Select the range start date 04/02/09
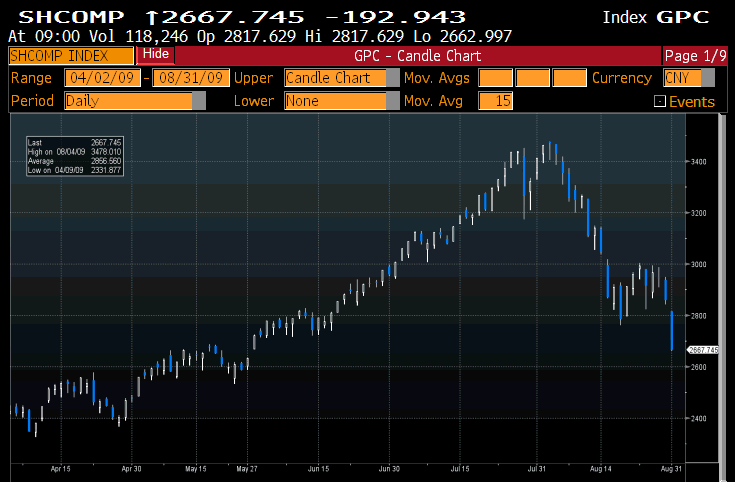 point(102,78)
